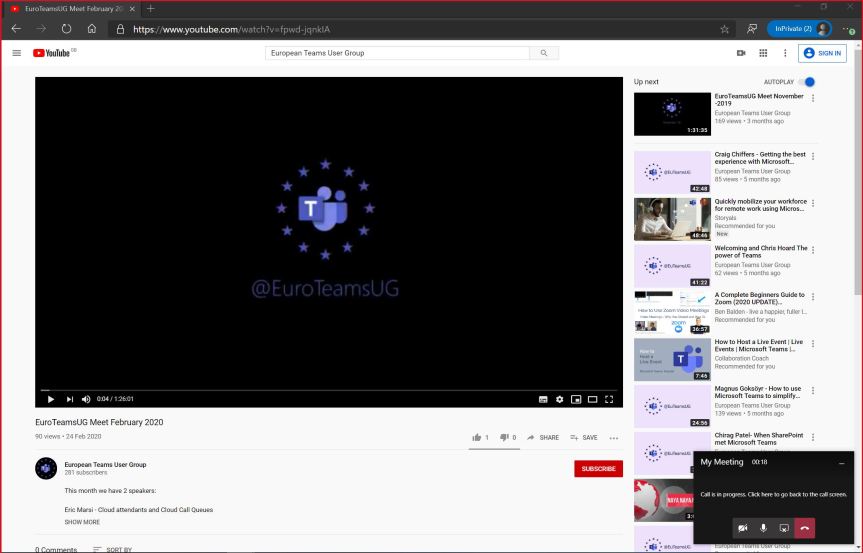This screenshot has height=553, width=863.
Task: Open the YouTube apps grid icon
Action: click(763, 53)
